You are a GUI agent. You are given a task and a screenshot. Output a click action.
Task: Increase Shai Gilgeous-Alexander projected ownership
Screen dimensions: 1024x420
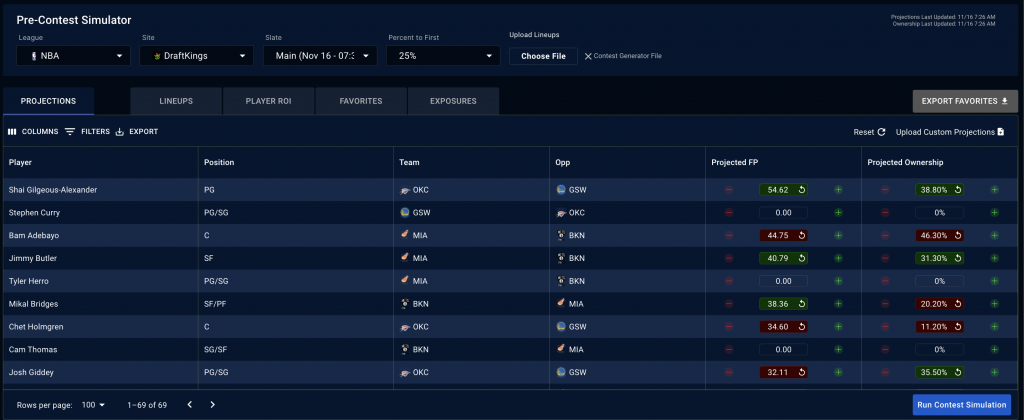pos(995,190)
